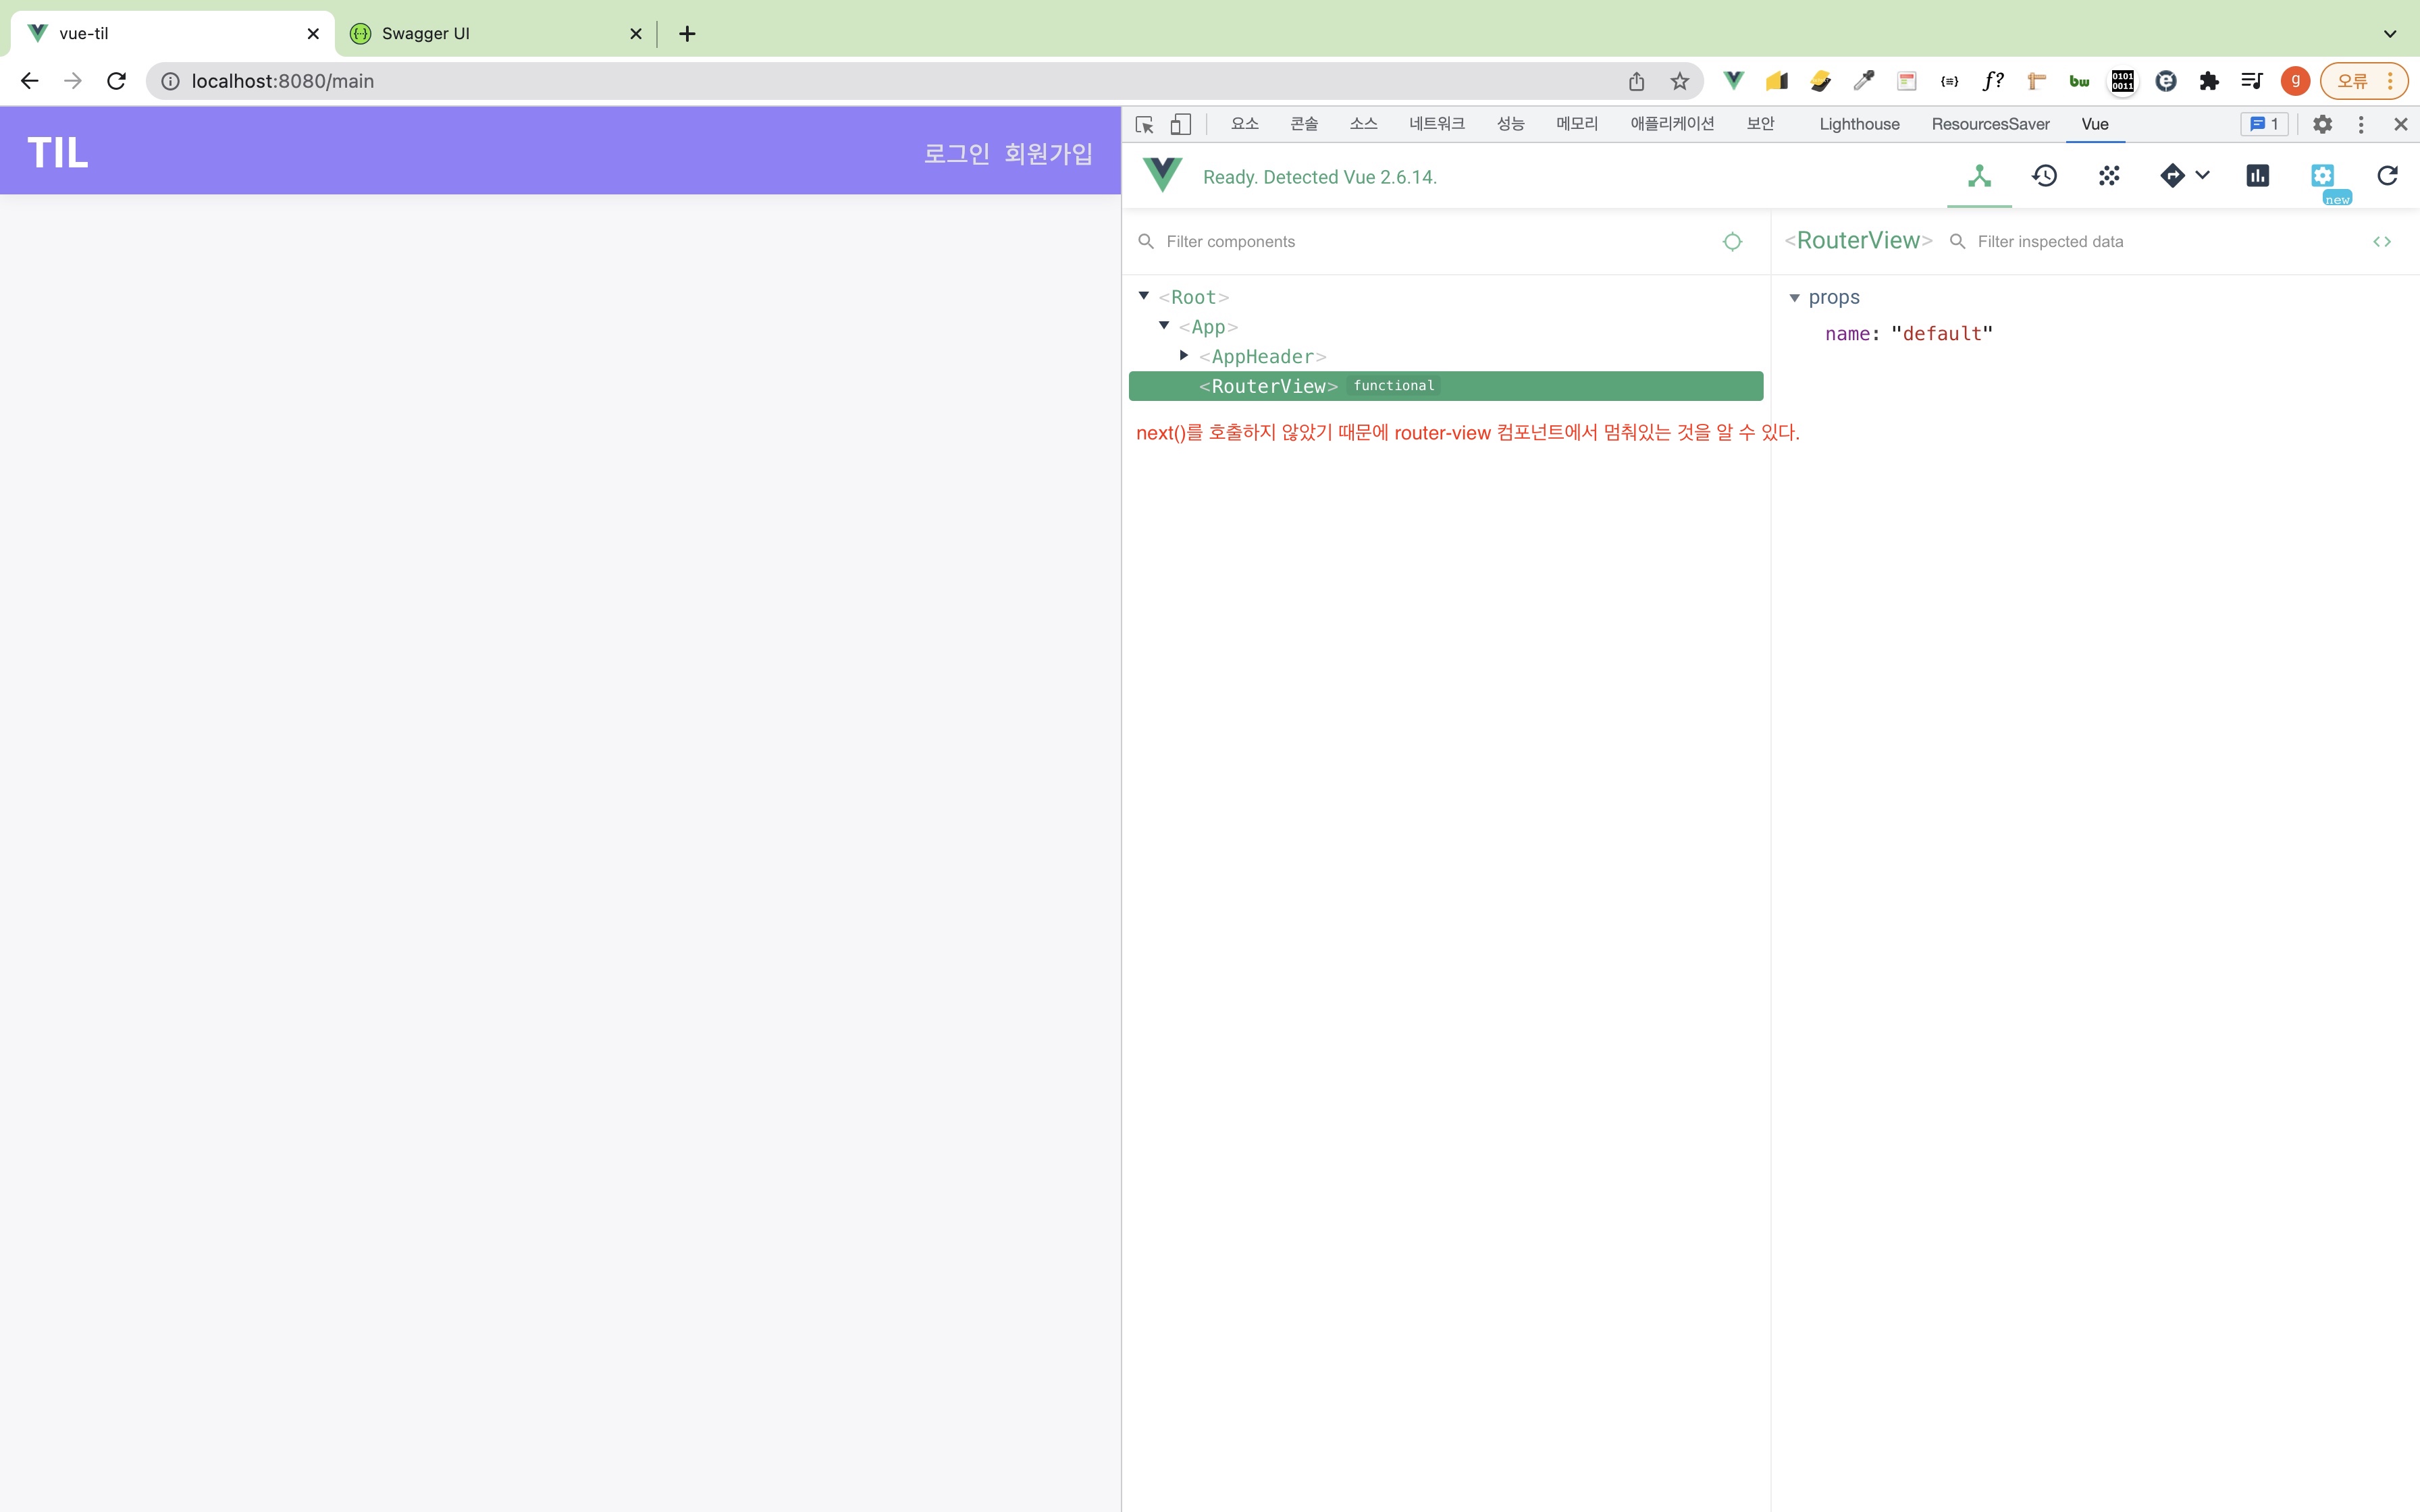Click the site information icon in address bar

(x=170, y=81)
